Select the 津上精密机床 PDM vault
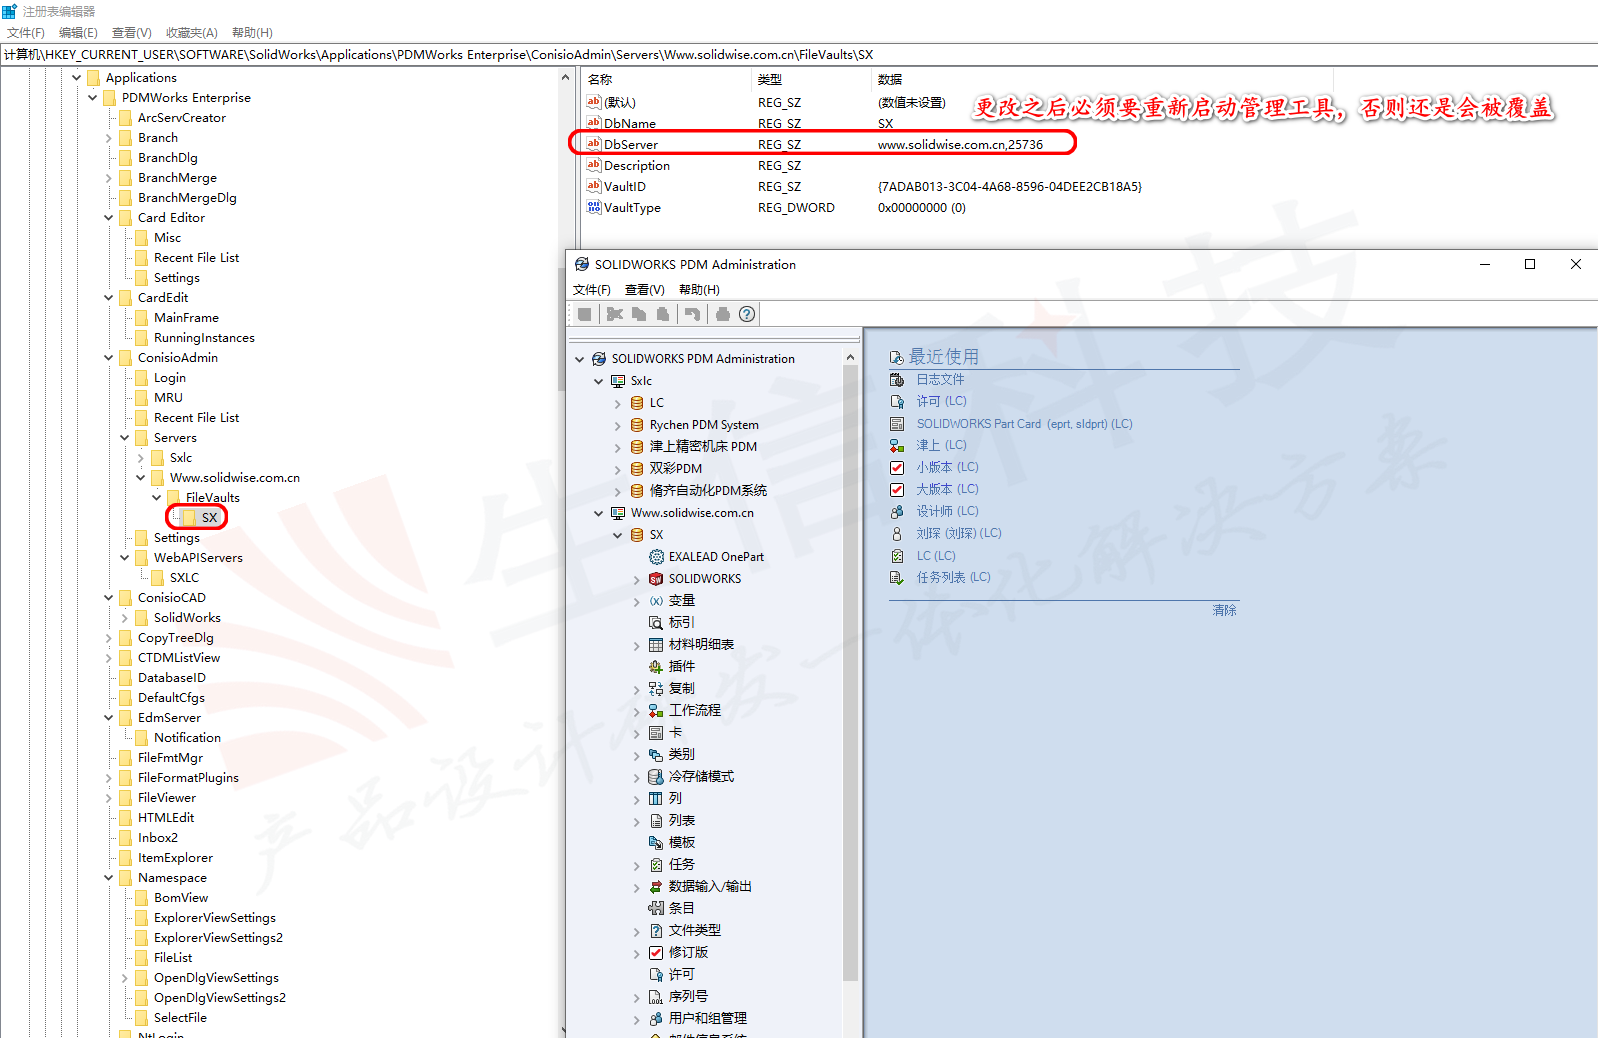The width and height of the screenshot is (1598, 1038). point(703,447)
